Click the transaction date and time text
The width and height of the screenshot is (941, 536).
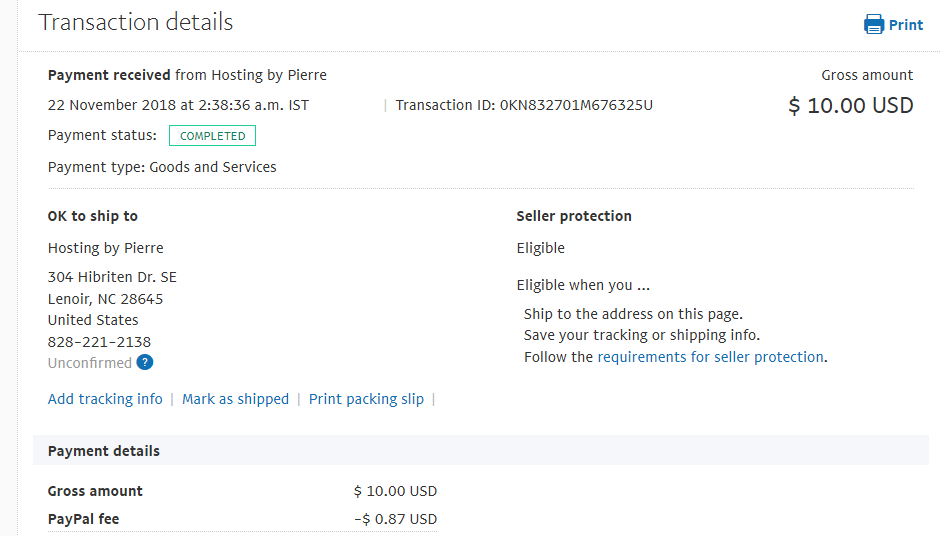tap(178, 106)
